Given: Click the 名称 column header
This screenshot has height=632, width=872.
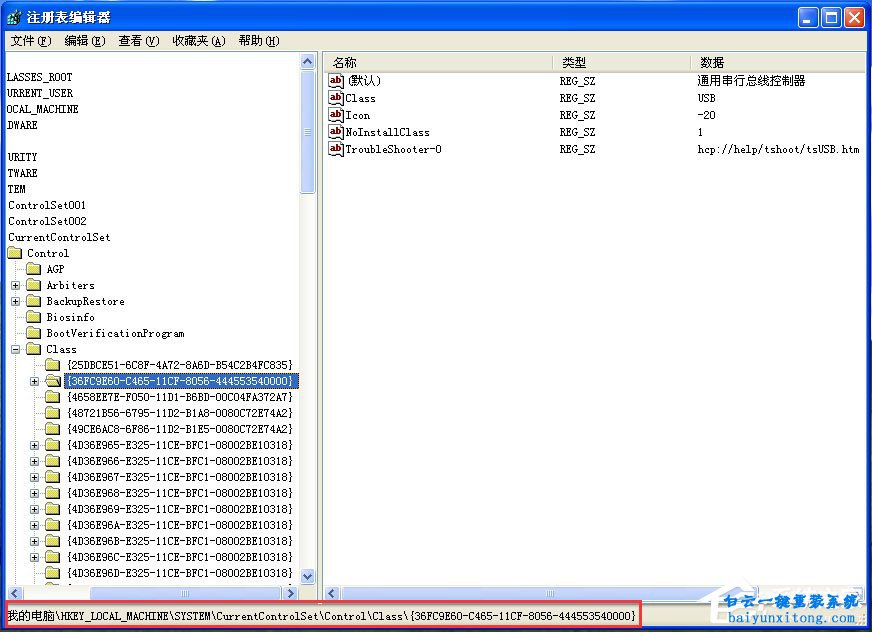Looking at the screenshot, I should [x=440, y=62].
